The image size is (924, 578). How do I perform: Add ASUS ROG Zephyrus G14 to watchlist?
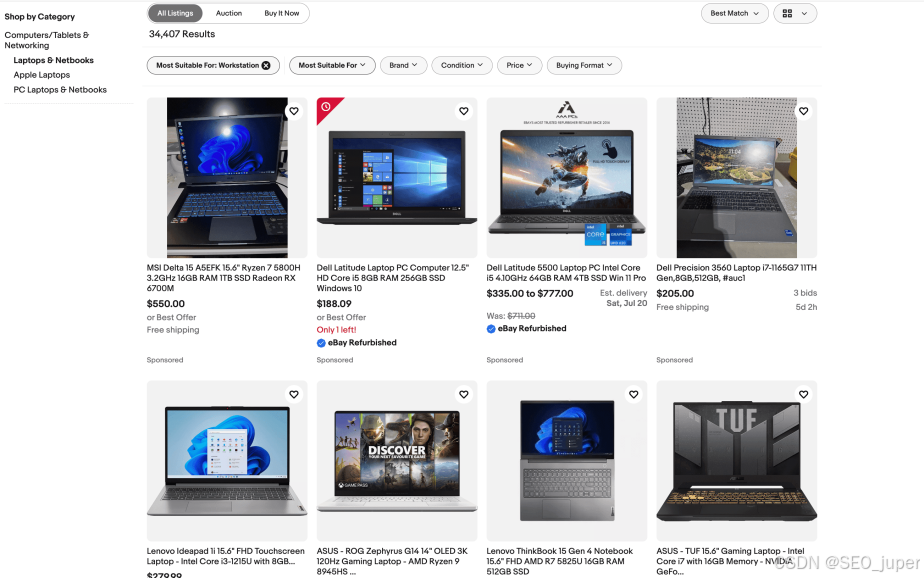(464, 395)
